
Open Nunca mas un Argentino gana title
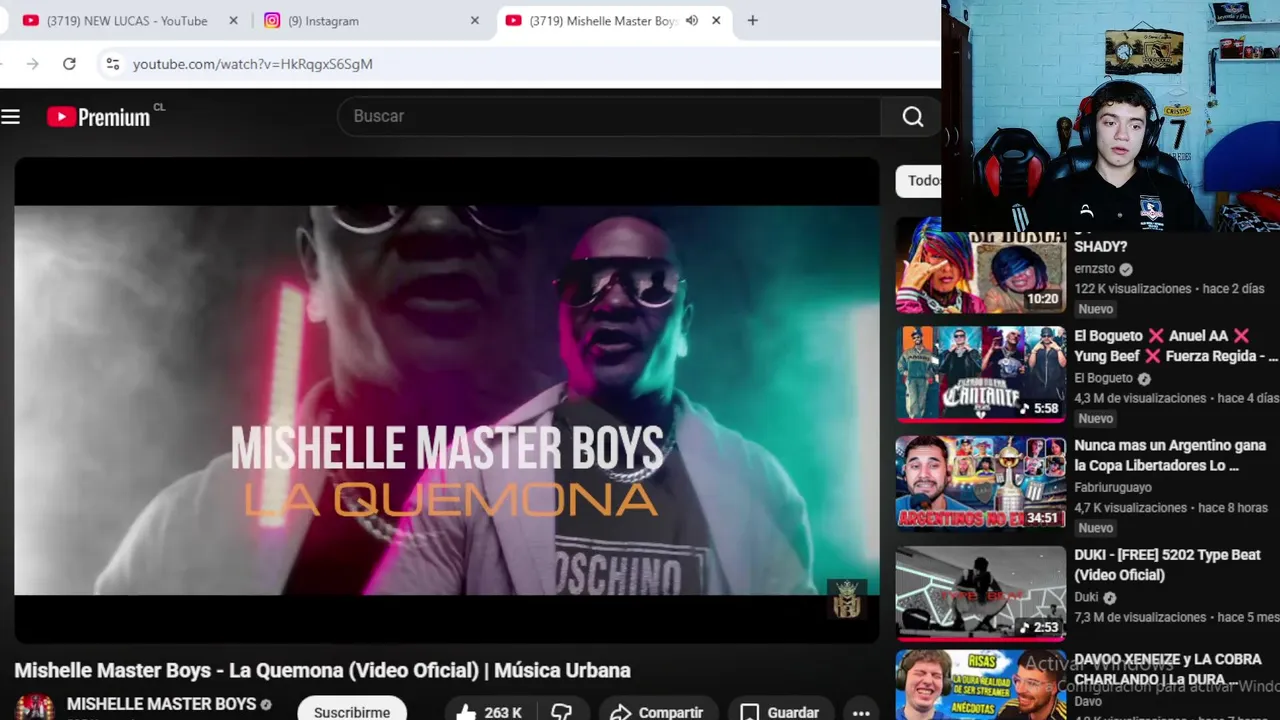click(x=1170, y=455)
